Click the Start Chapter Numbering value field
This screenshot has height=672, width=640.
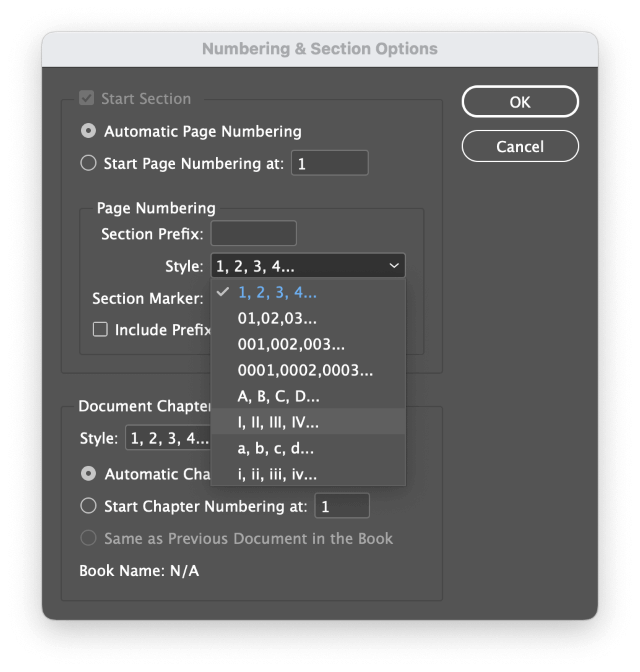coord(342,507)
